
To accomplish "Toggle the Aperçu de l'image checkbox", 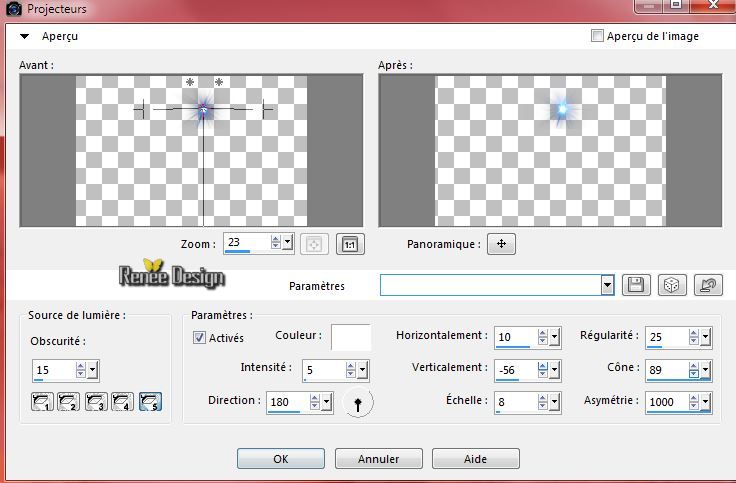I will (x=597, y=36).
